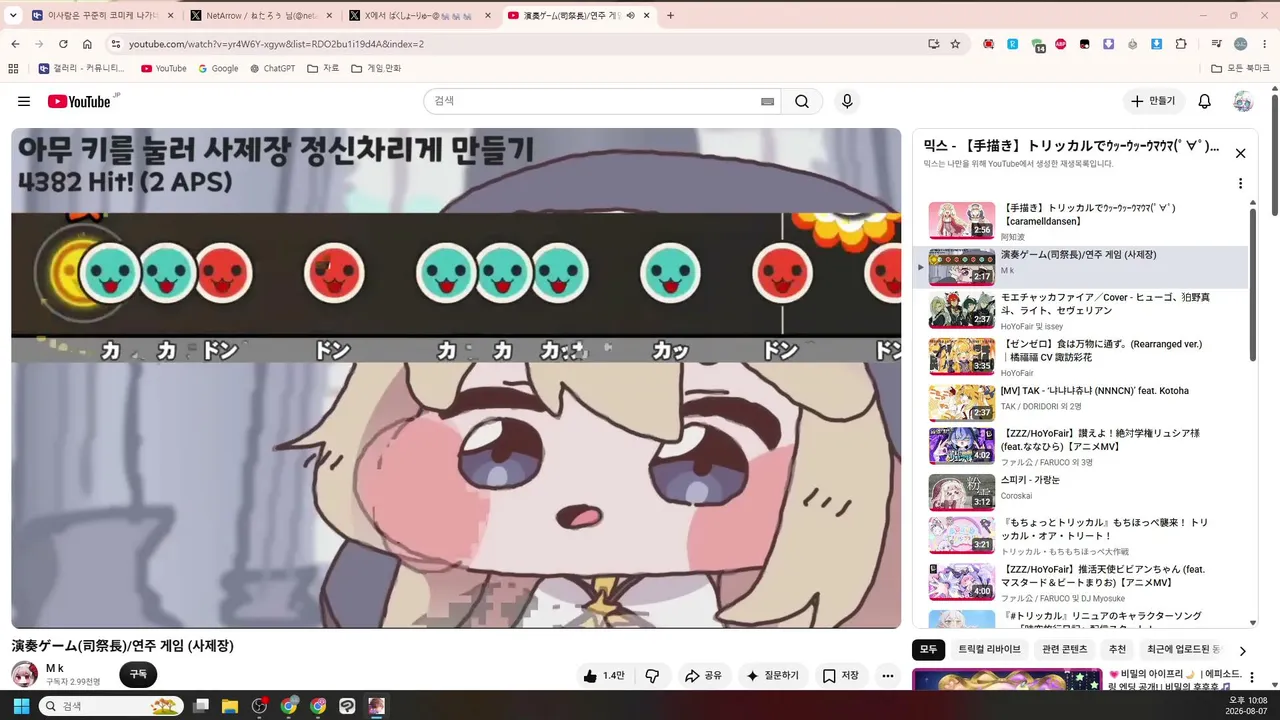This screenshot has height=720, width=1280.
Task: Install app icon in the address bar
Action: [933, 44]
